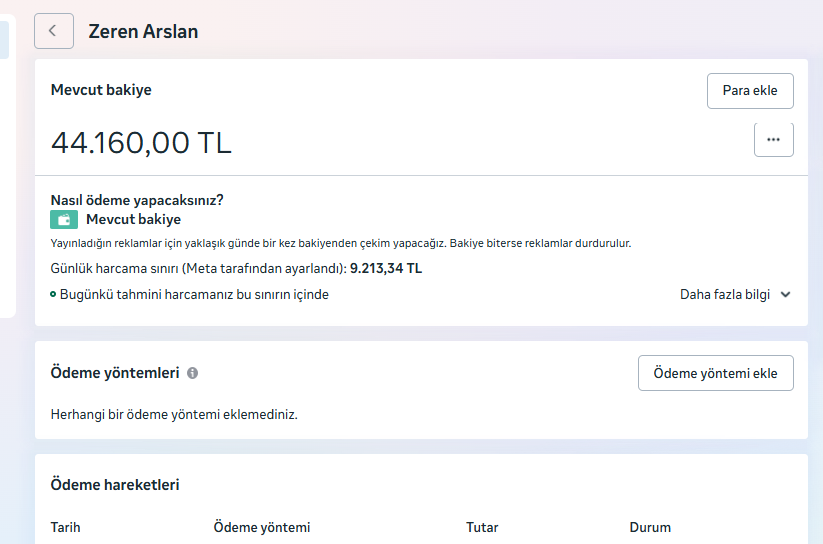Go back using the left arrow button
The image size is (823, 544).
54,31
